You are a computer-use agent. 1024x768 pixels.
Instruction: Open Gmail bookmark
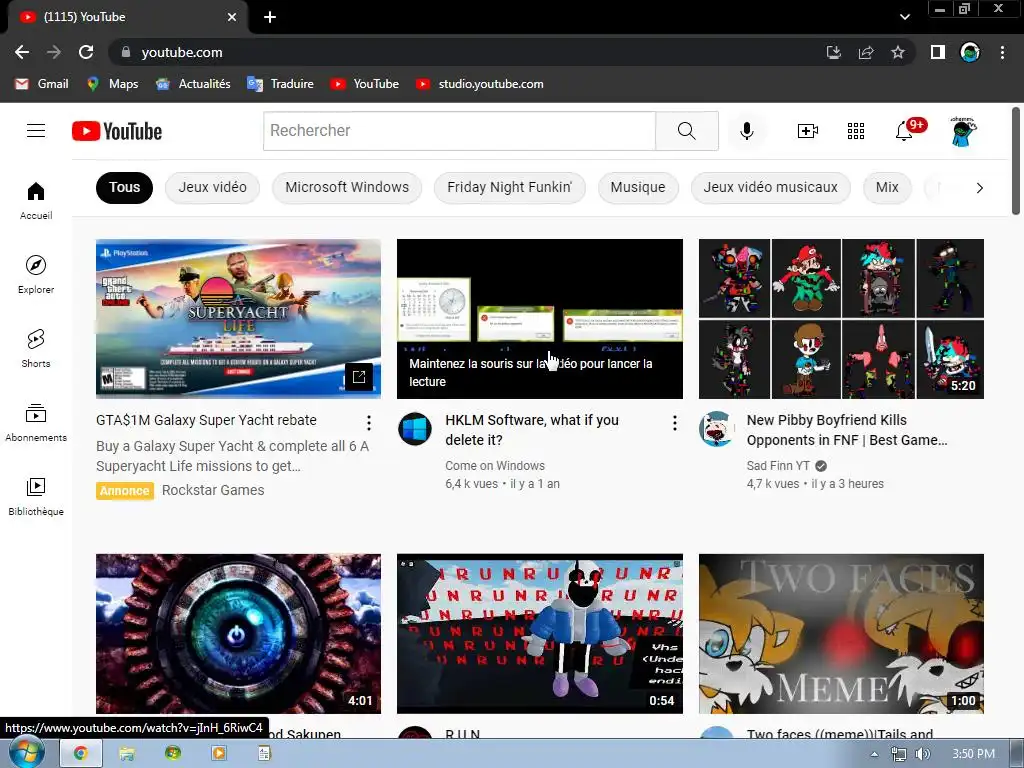pyautogui.click(x=42, y=84)
